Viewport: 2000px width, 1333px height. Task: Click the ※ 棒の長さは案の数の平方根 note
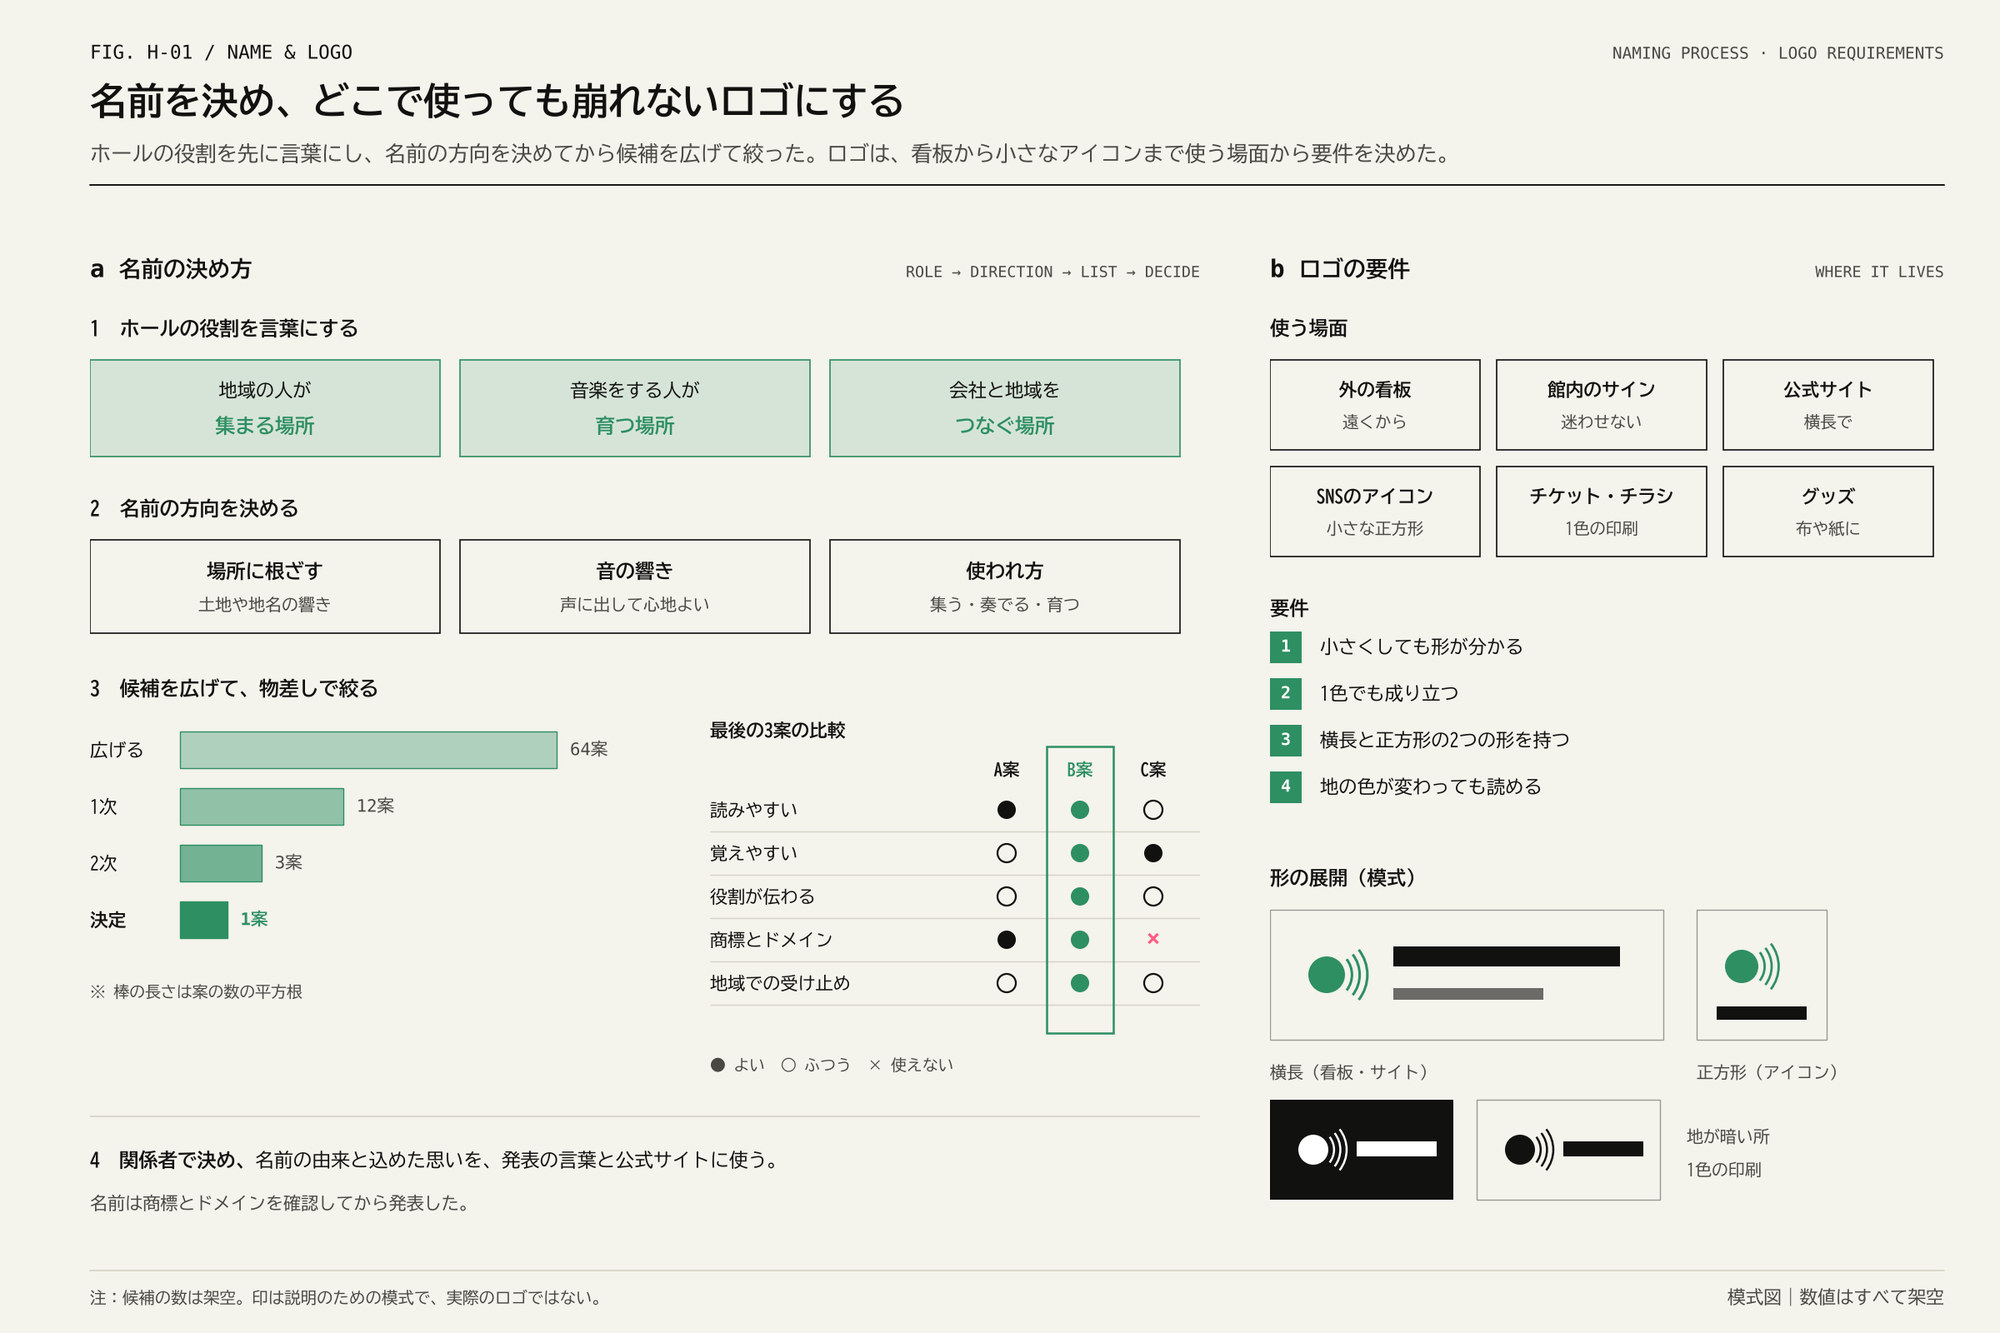tap(196, 992)
